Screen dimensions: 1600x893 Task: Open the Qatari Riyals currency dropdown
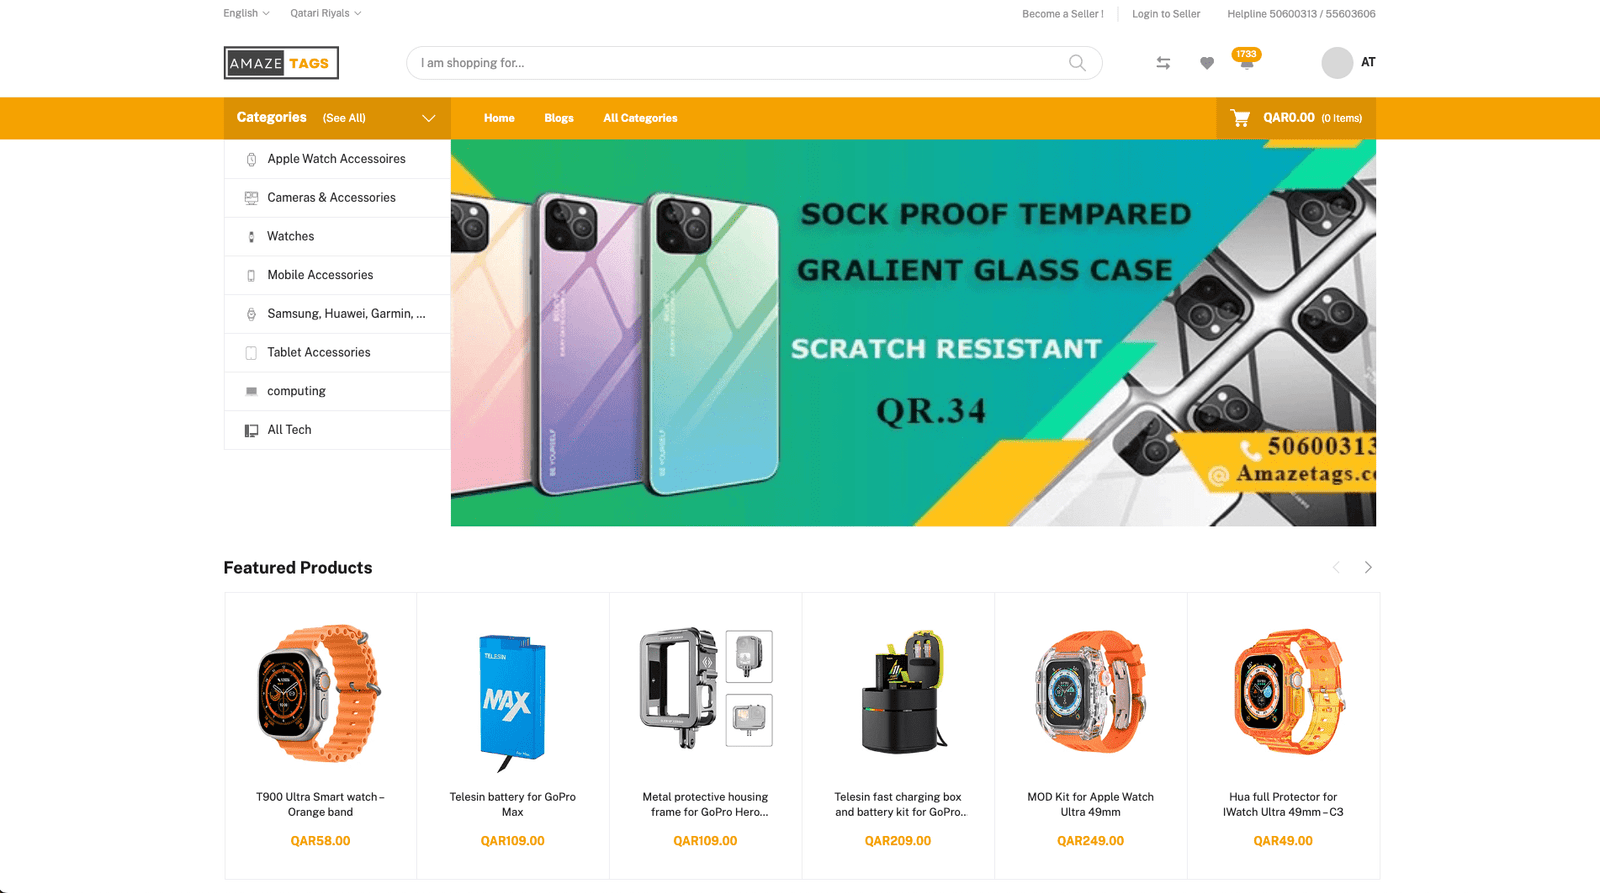326,13
